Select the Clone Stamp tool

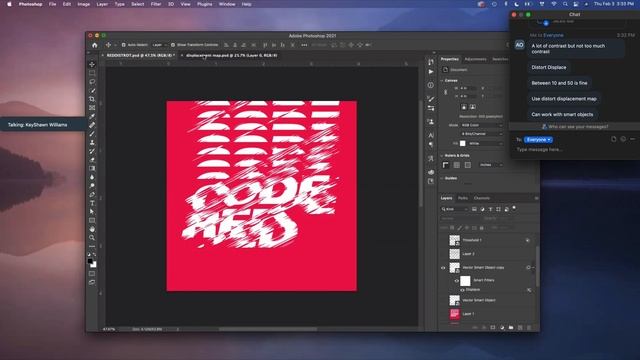(x=92, y=142)
